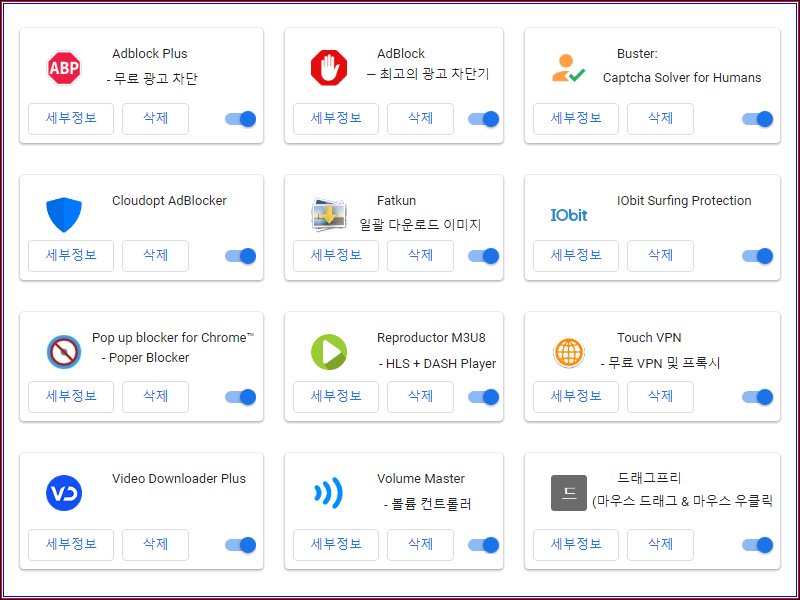Remove AdBlock with its 삭제 button

point(420,119)
